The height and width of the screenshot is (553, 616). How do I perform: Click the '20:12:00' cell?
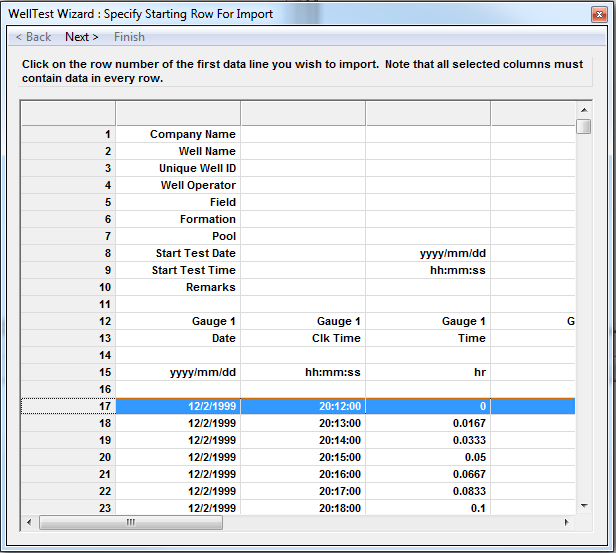(x=303, y=406)
